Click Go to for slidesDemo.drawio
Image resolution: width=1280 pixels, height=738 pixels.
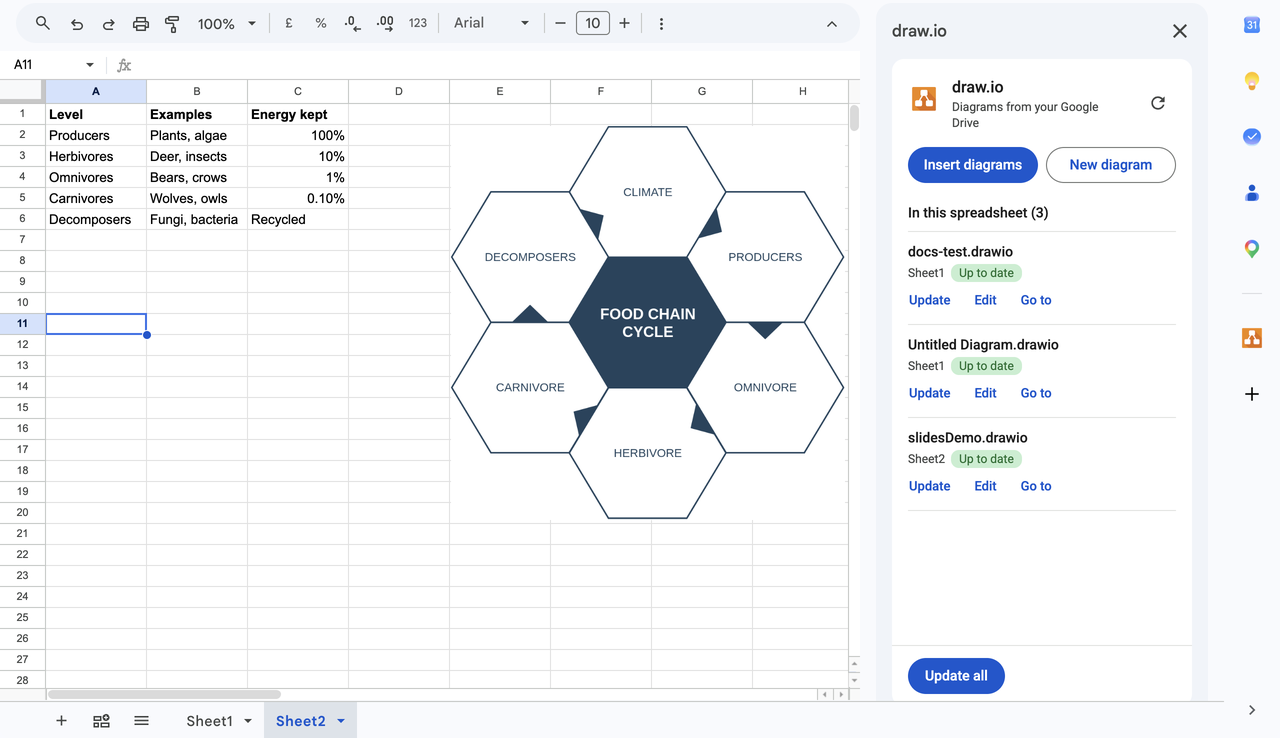click(x=1036, y=486)
